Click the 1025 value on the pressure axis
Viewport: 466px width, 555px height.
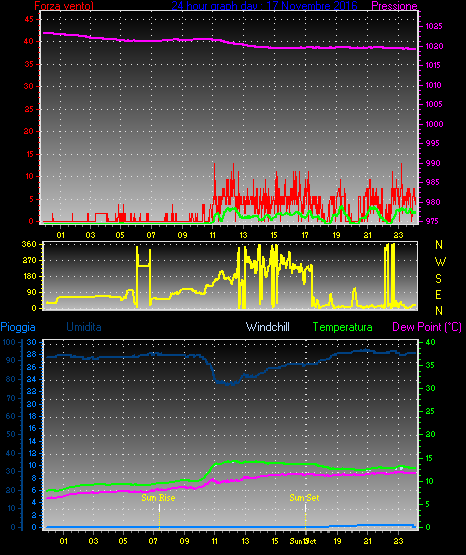[x=433, y=26]
